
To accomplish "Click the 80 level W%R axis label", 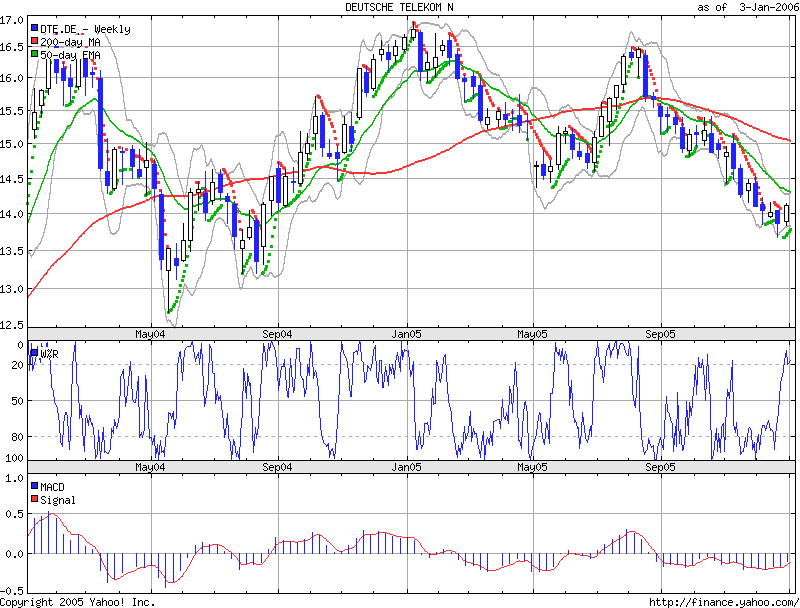I will [x=17, y=437].
